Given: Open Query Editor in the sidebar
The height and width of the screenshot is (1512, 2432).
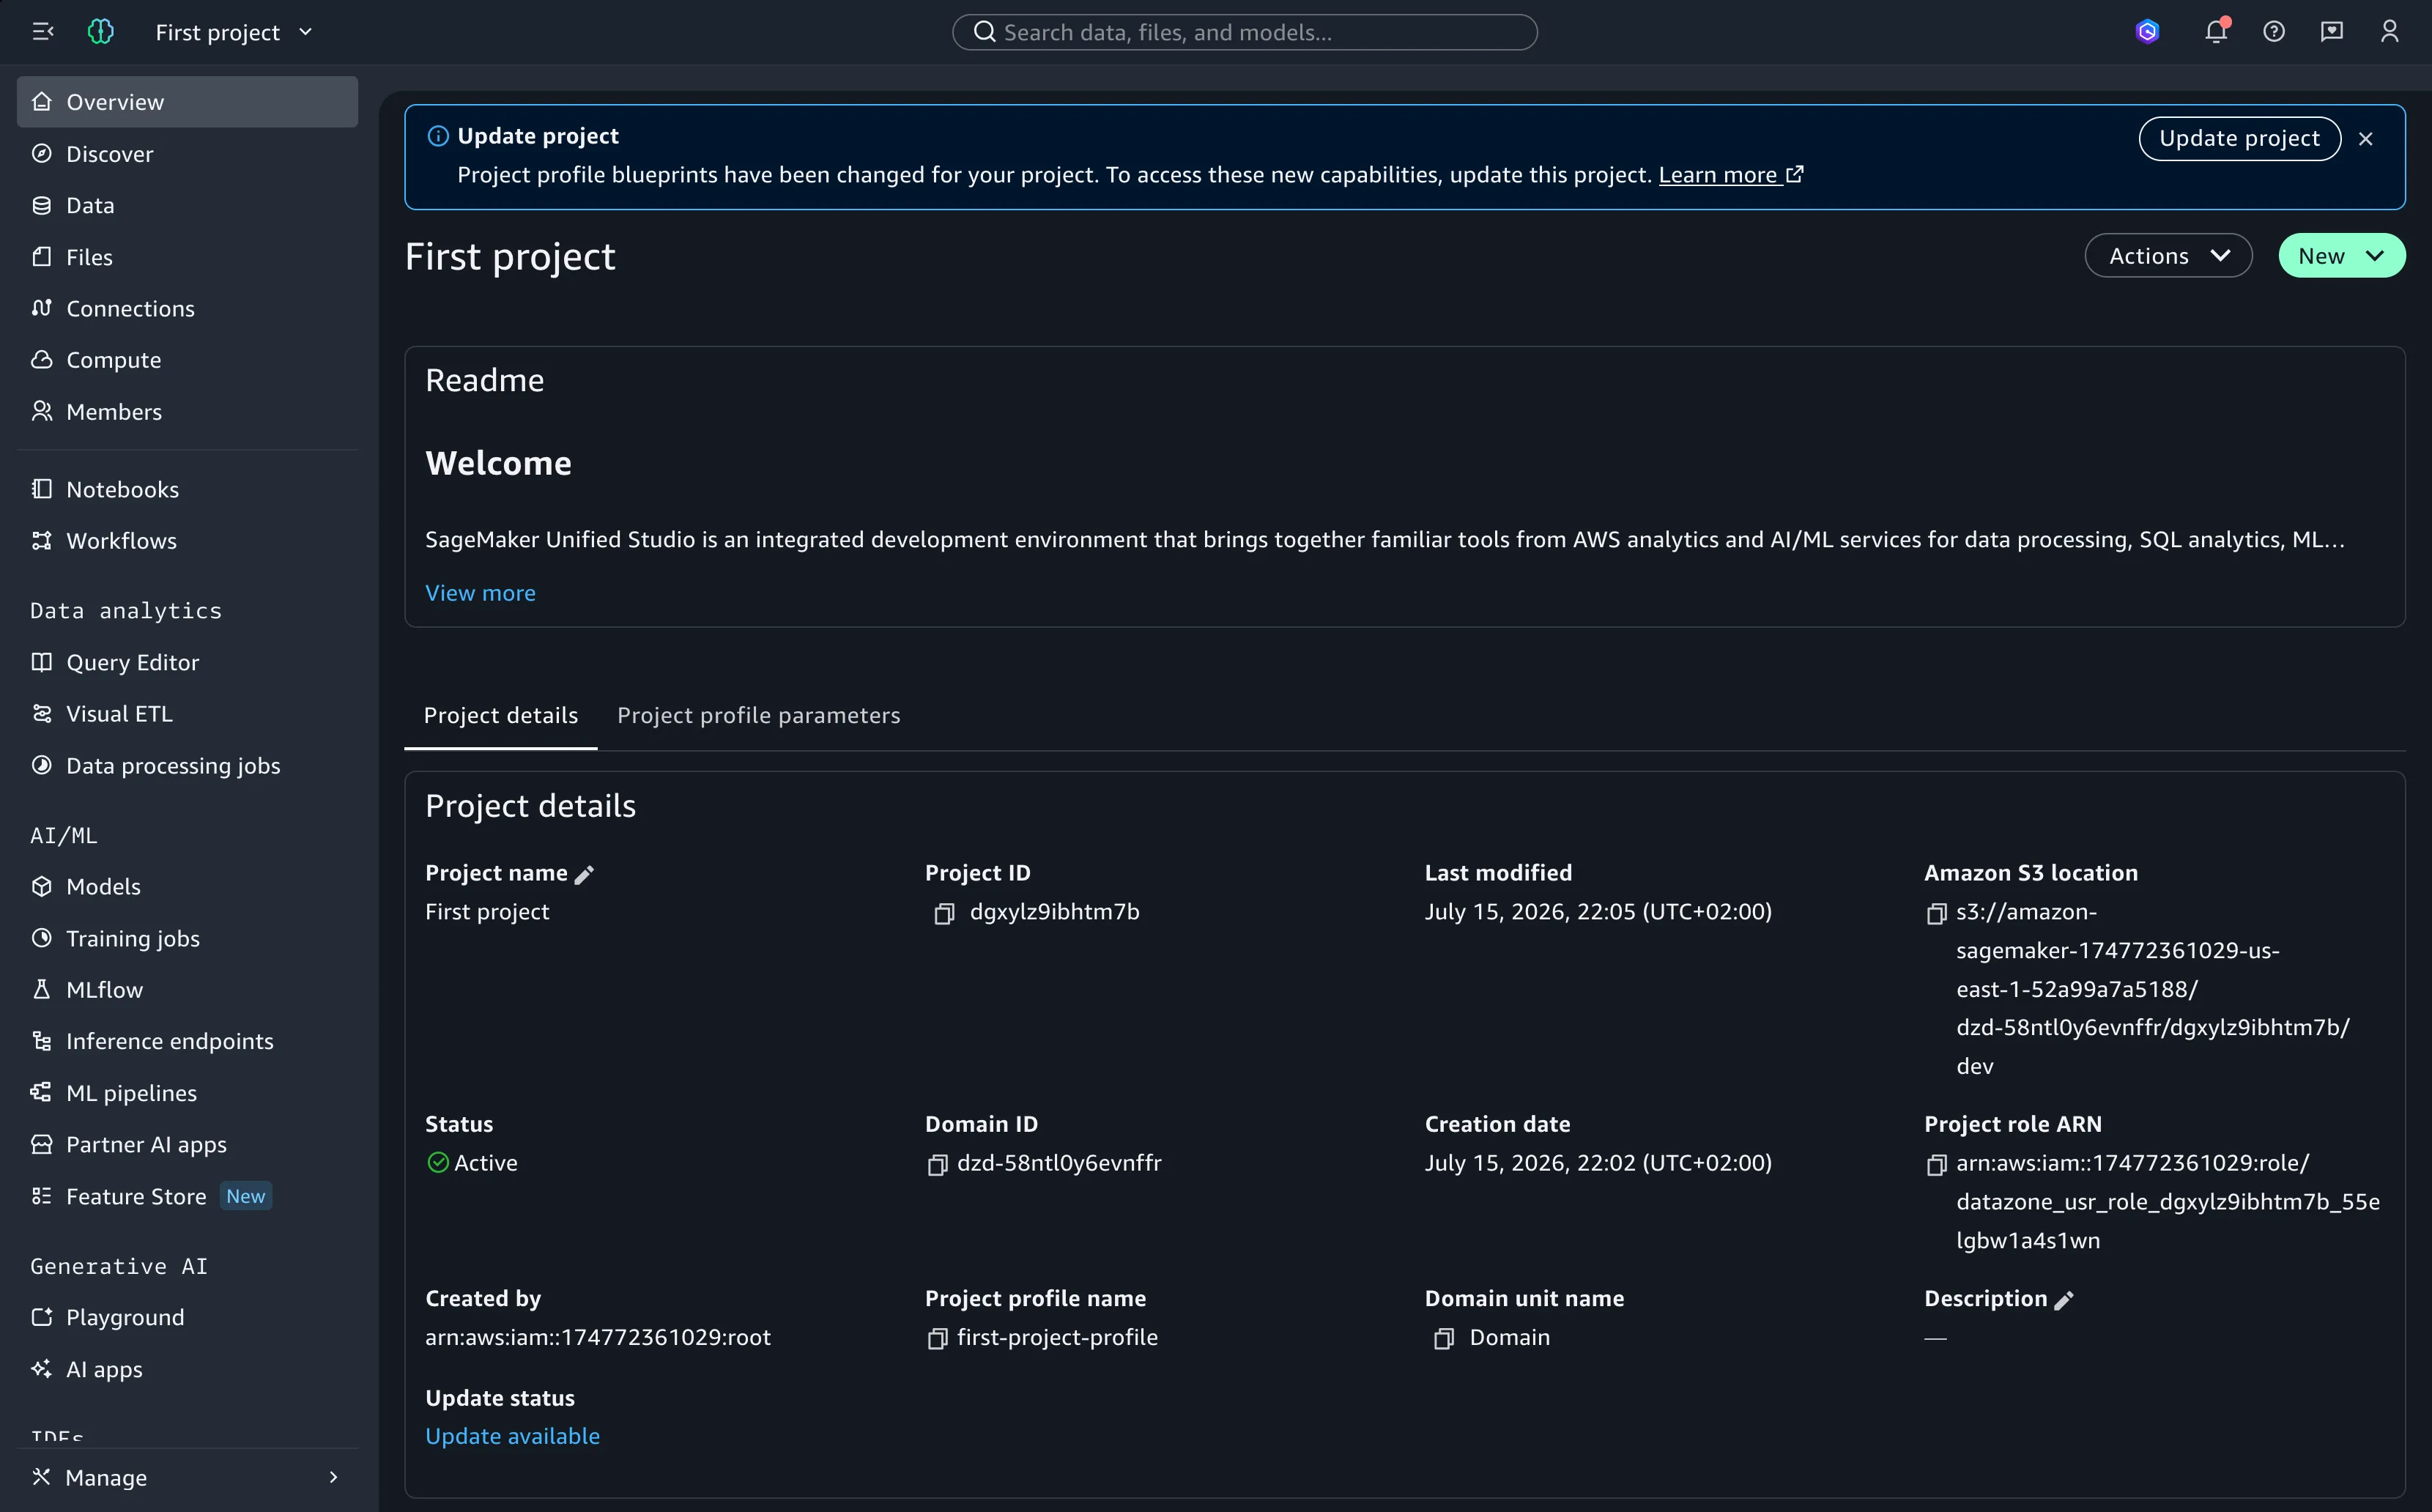Looking at the screenshot, I should click(x=187, y=662).
